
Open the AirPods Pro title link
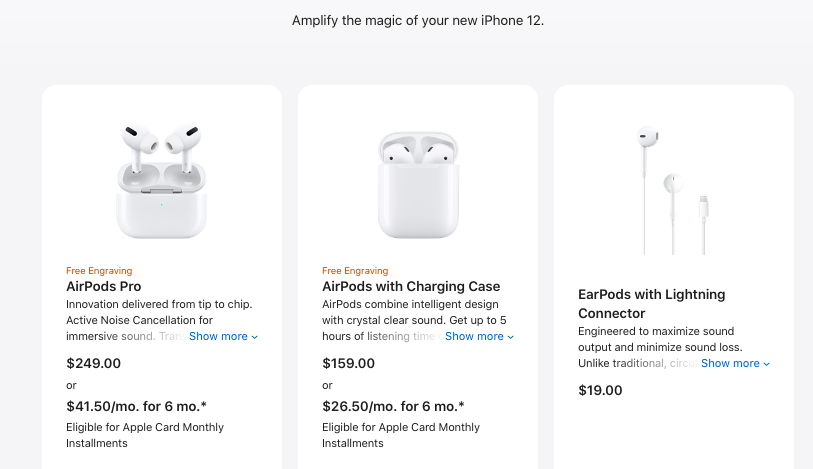coord(104,287)
